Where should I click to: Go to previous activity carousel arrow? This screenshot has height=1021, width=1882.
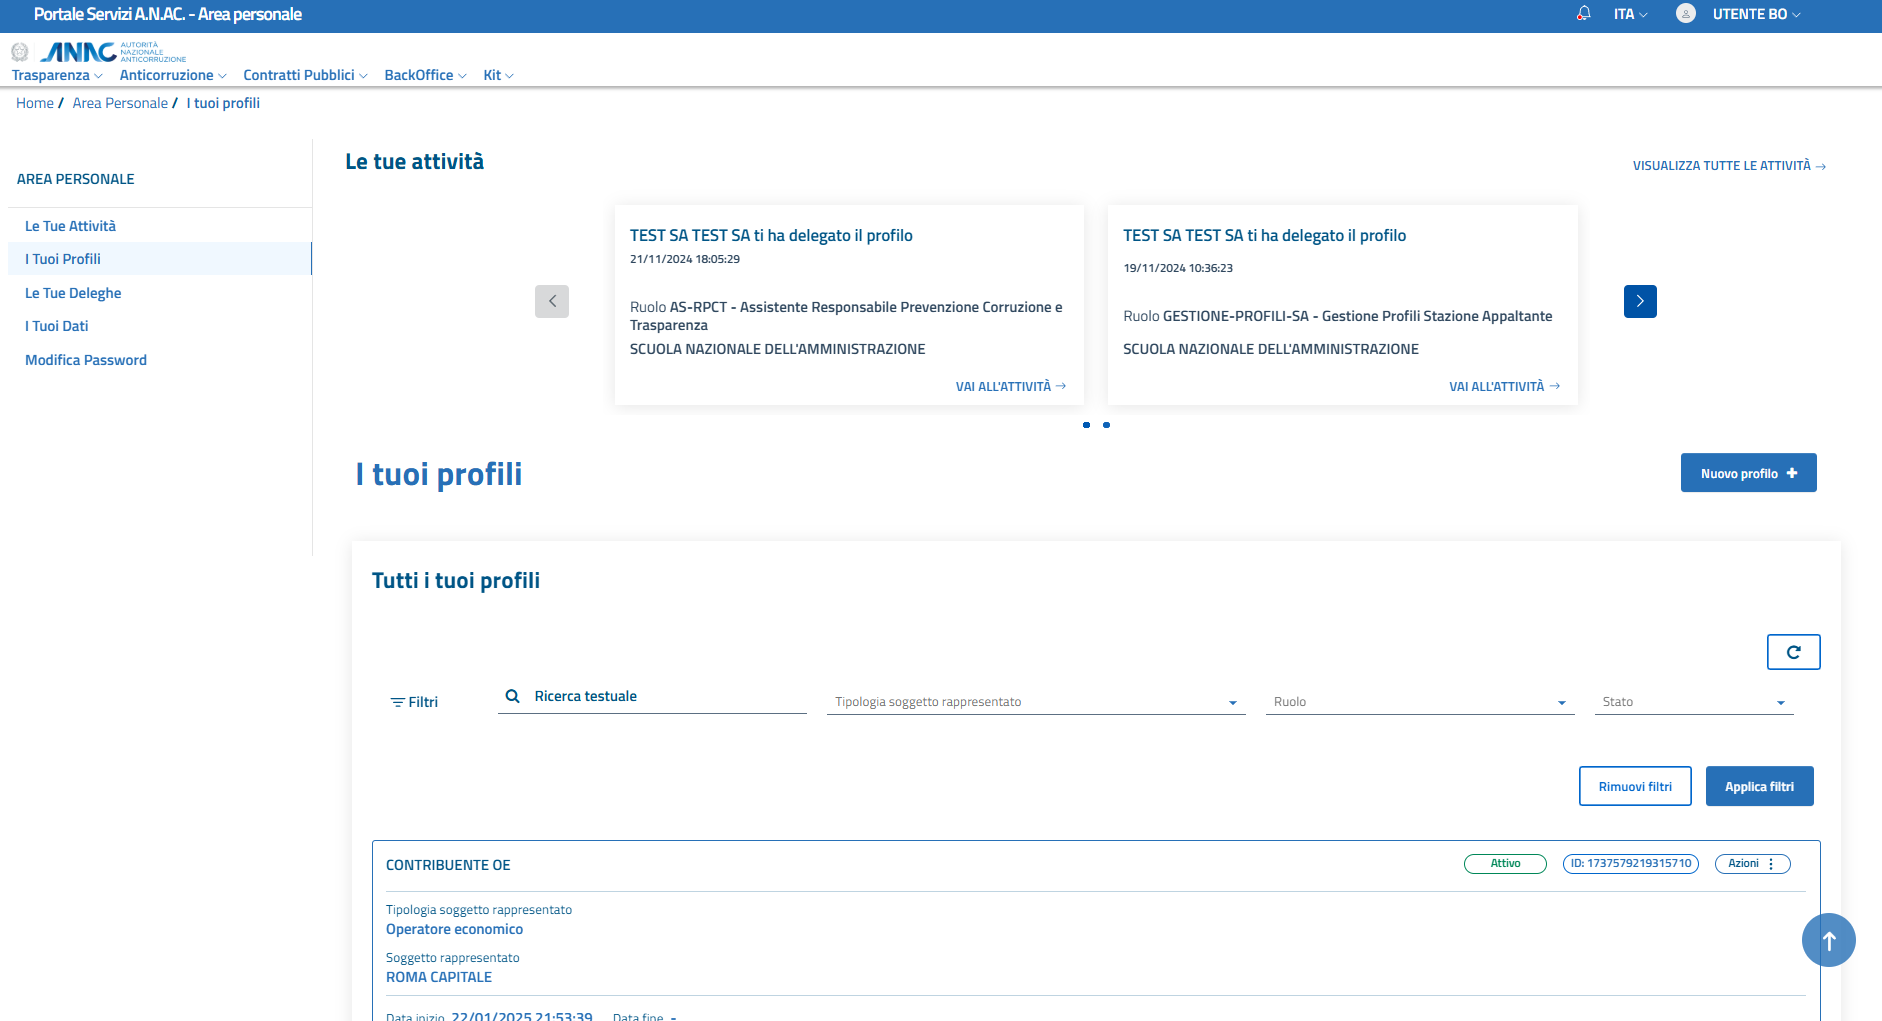(551, 301)
